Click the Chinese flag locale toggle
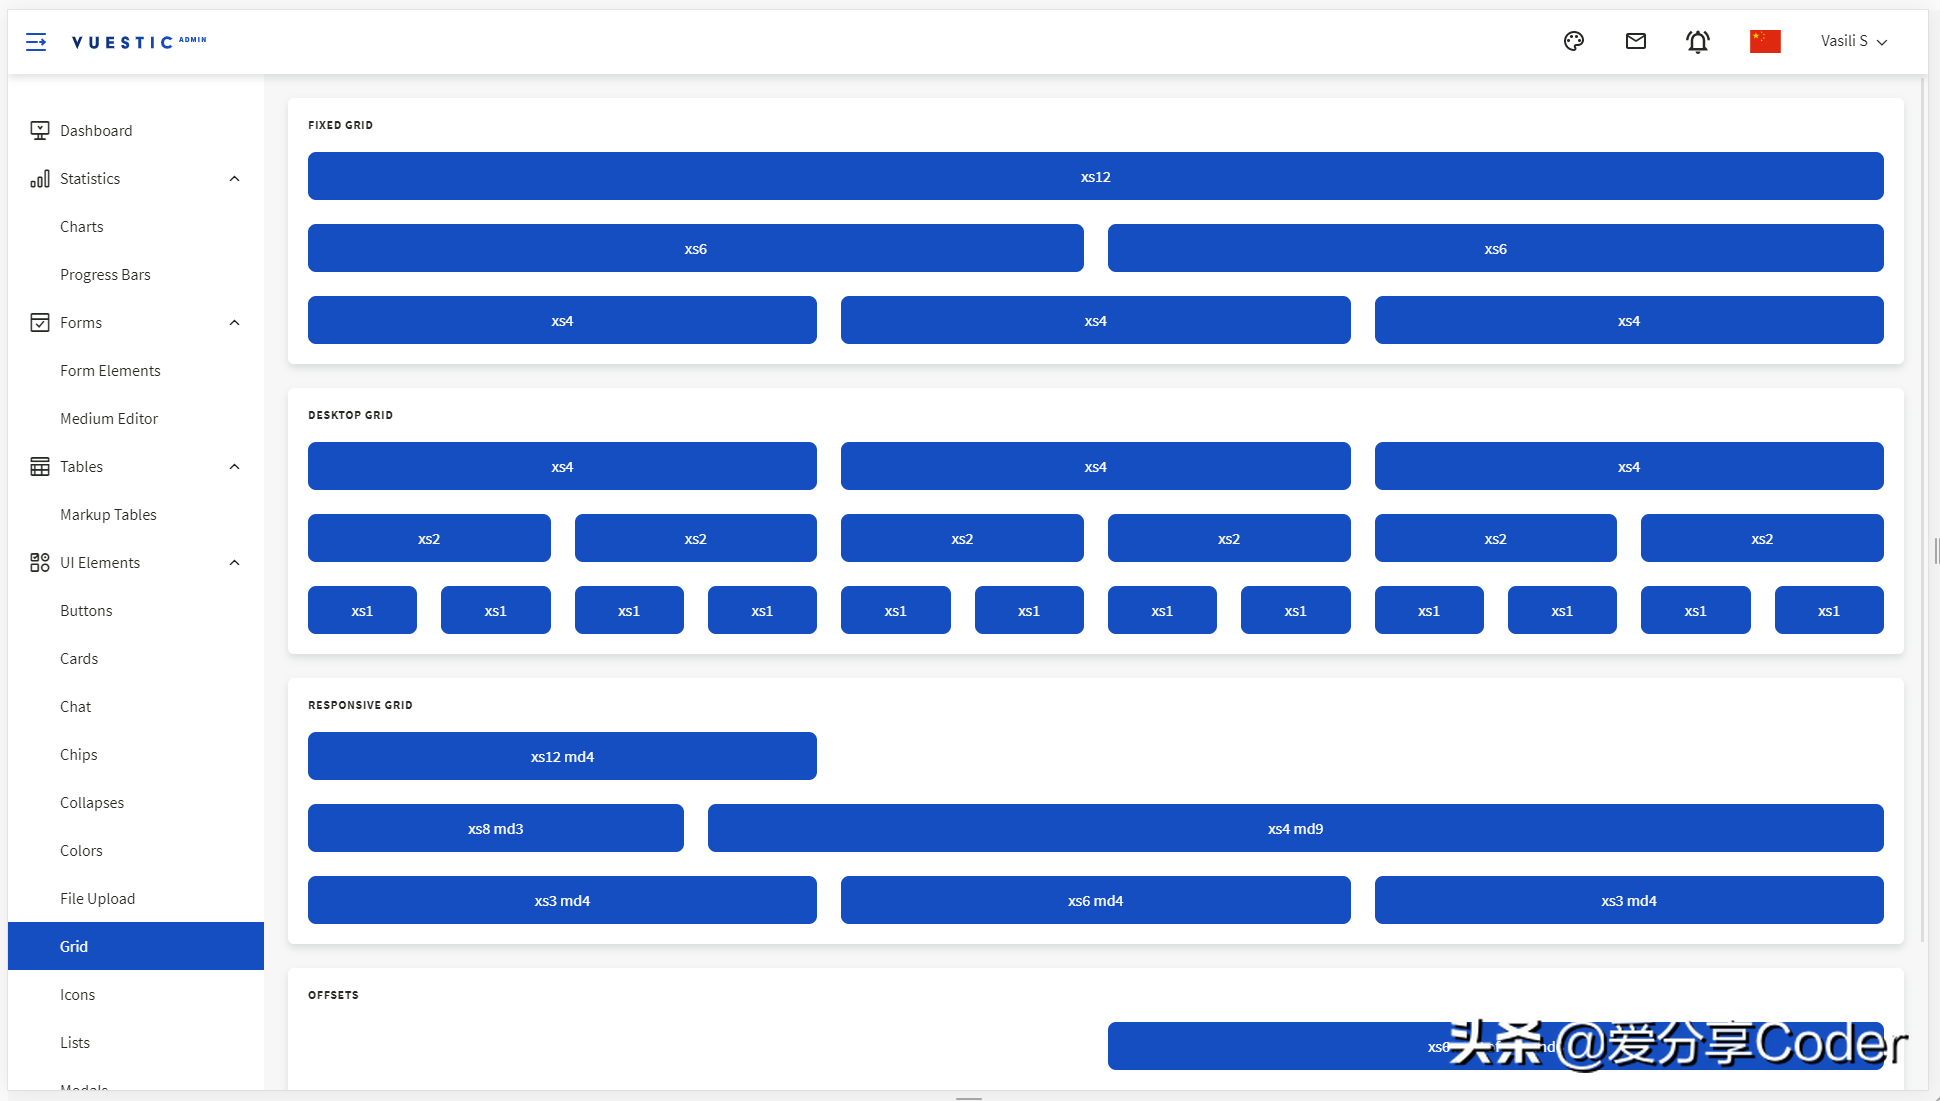The image size is (1940, 1101). pyautogui.click(x=1765, y=41)
